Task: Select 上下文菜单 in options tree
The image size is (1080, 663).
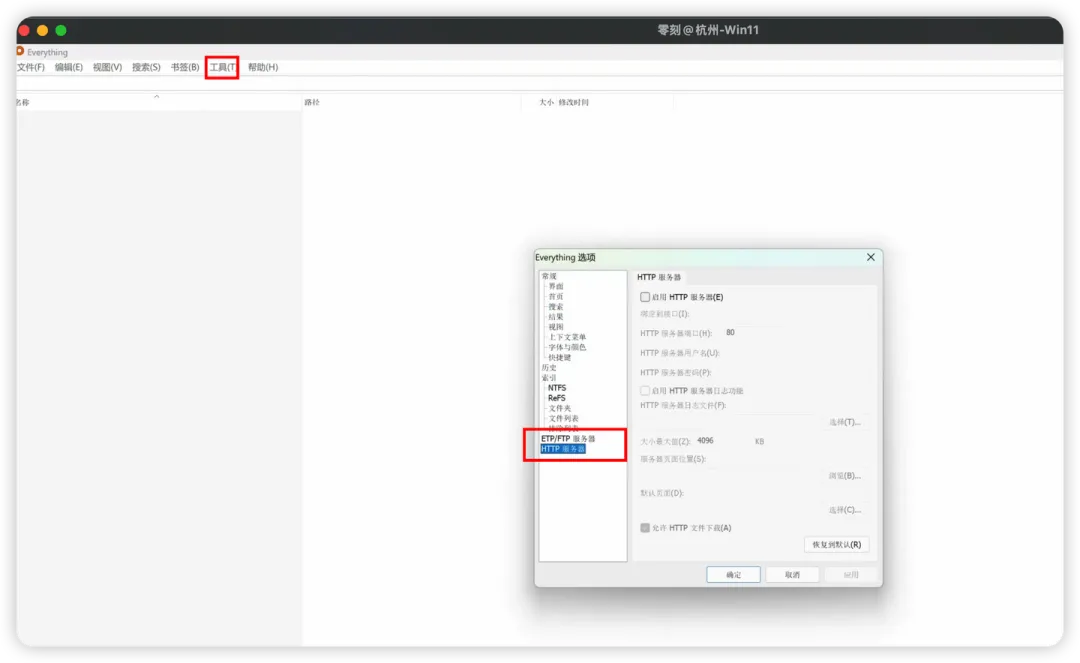Action: [x=567, y=337]
